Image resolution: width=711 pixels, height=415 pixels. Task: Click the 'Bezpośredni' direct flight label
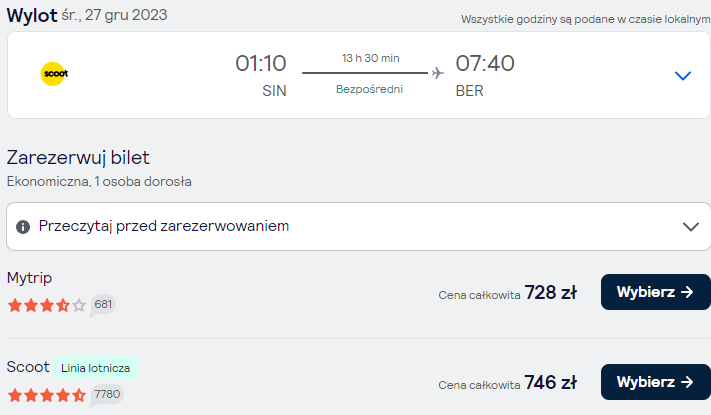[x=369, y=89]
